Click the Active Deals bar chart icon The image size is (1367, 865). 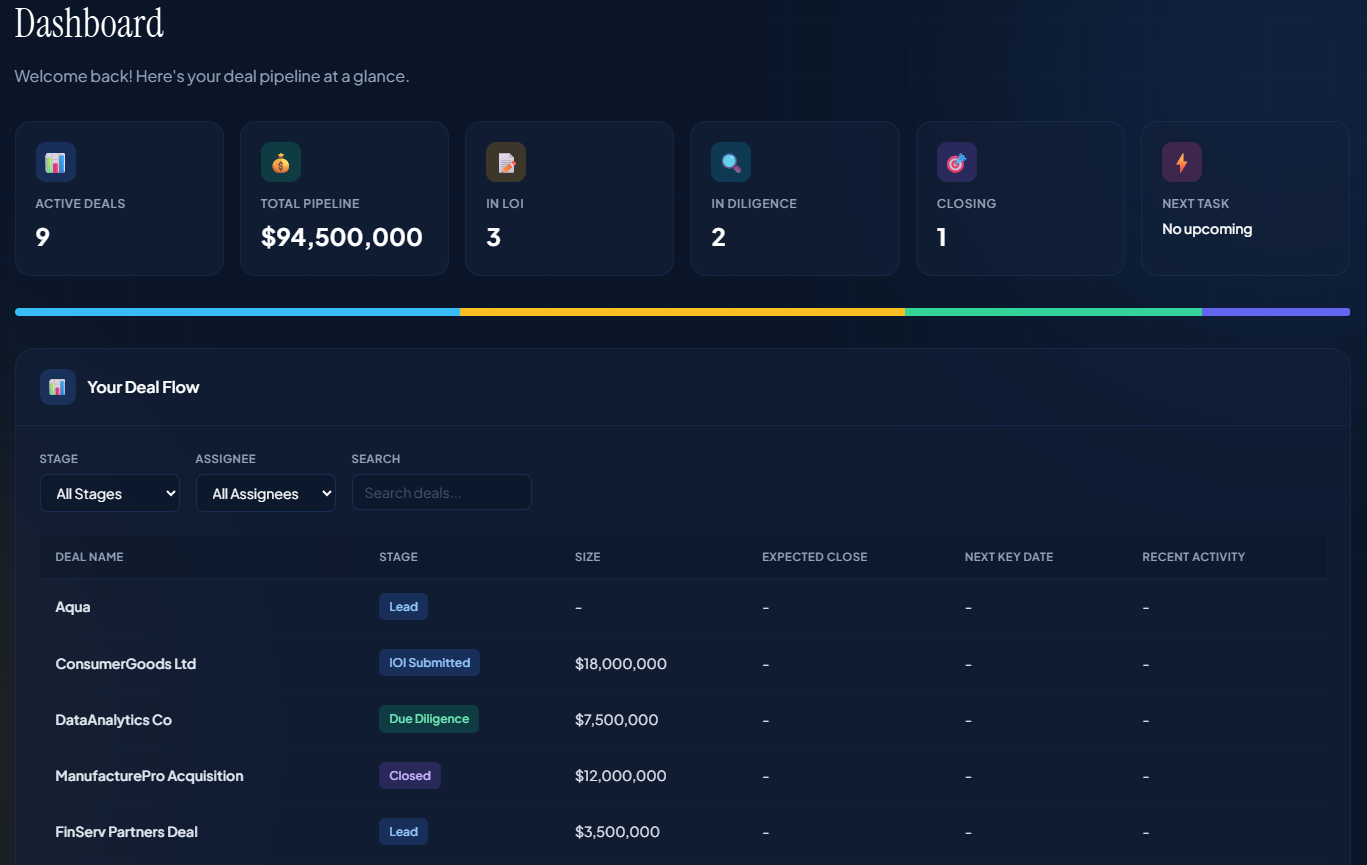pyautogui.click(x=56, y=162)
